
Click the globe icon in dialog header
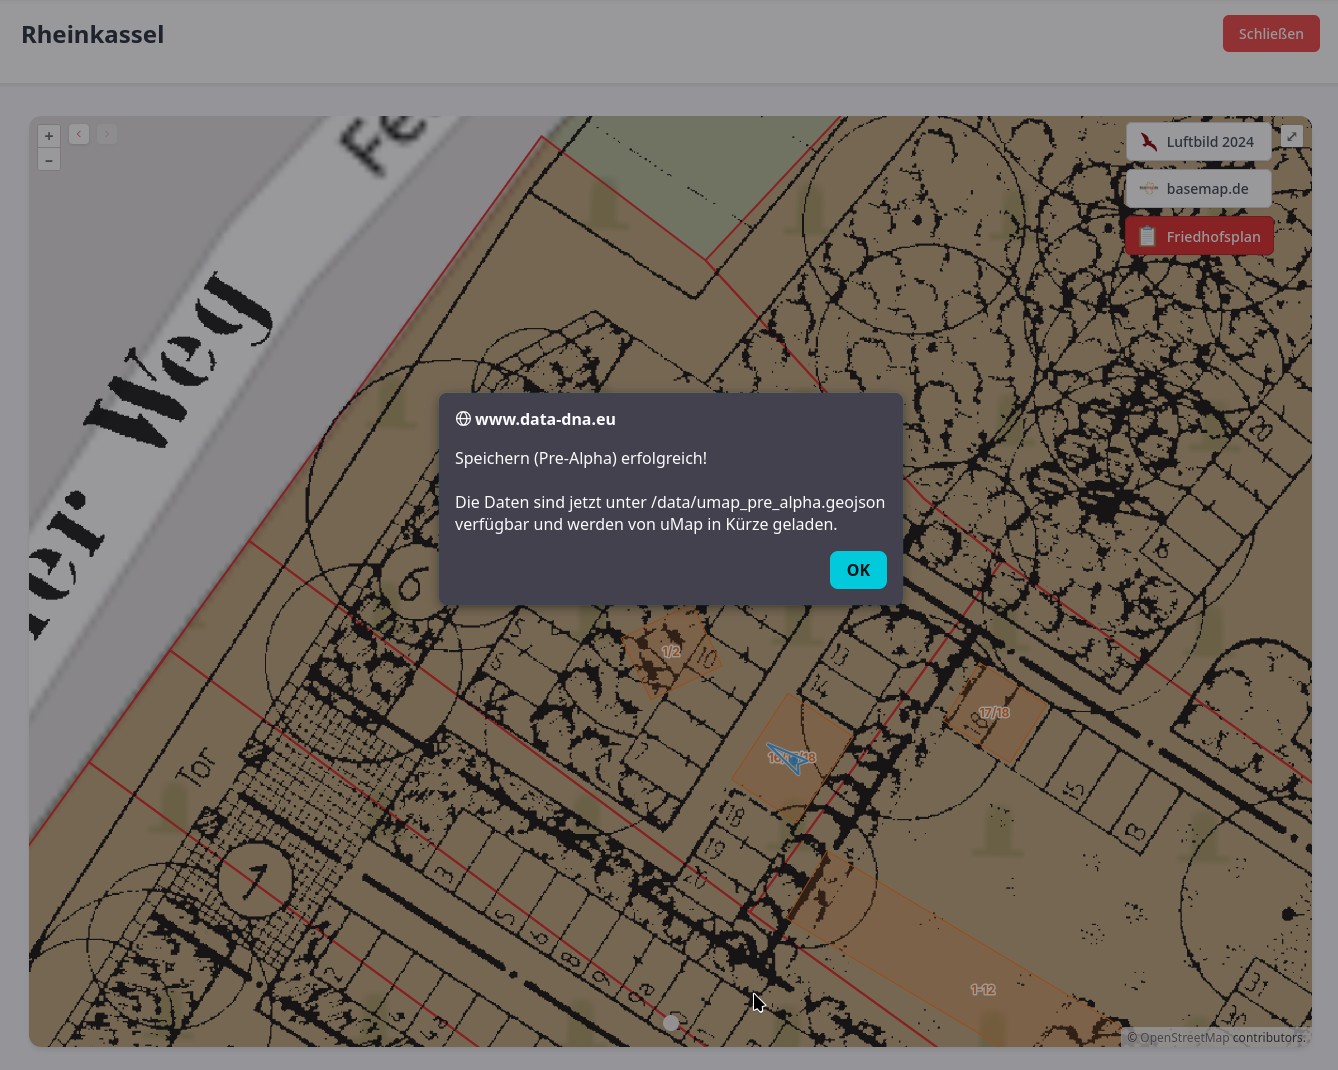point(463,419)
